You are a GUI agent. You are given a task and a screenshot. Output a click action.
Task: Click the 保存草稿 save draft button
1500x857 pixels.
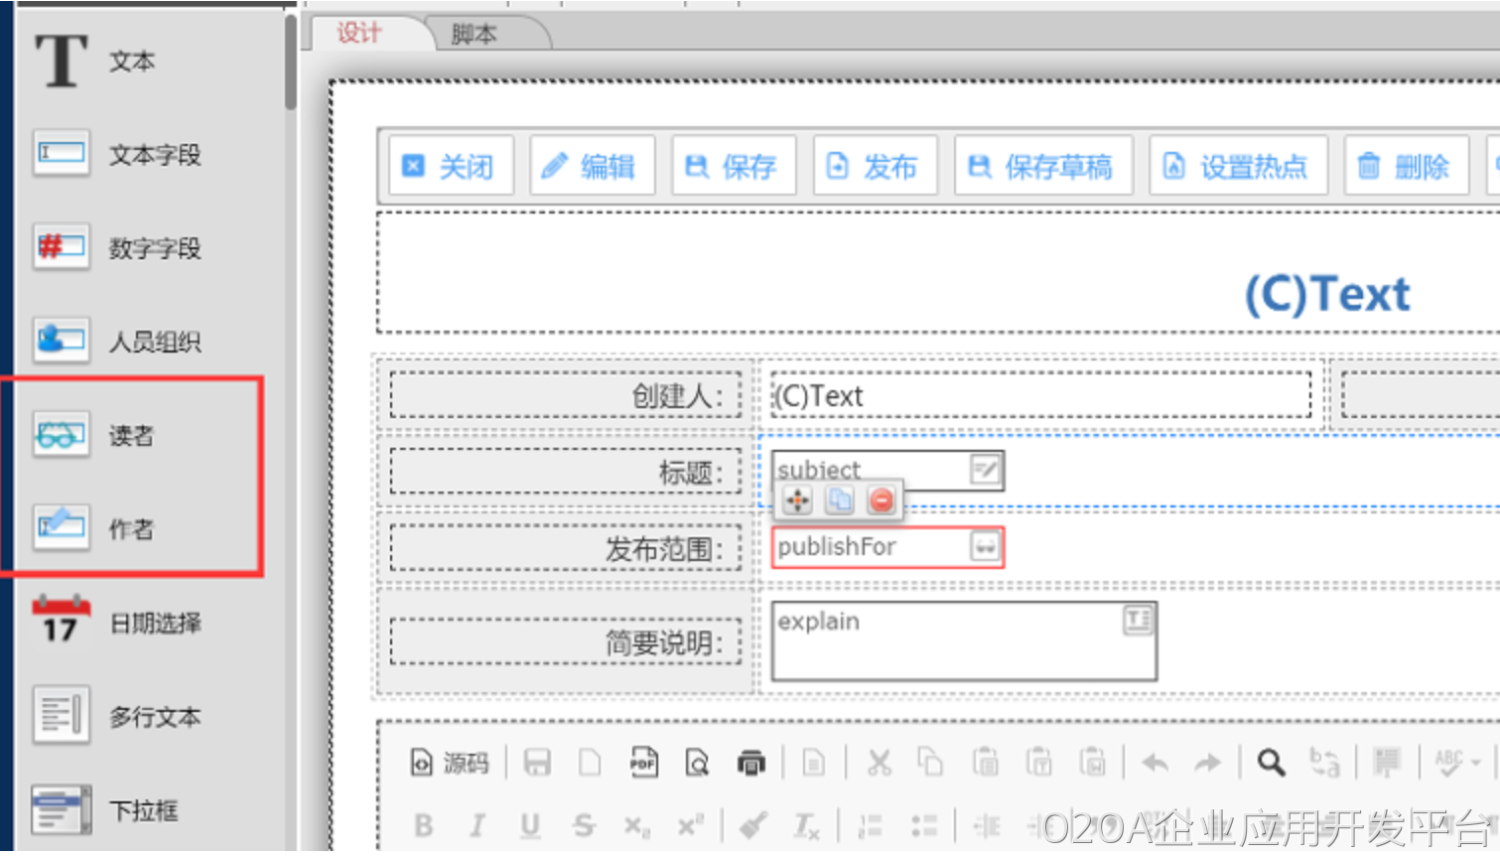coord(1043,166)
